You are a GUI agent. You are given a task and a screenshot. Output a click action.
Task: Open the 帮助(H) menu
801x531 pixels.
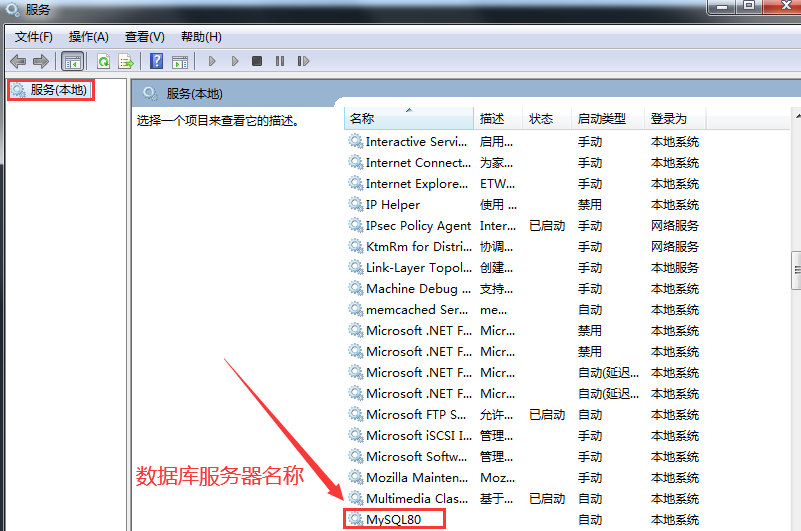pyautogui.click(x=201, y=37)
